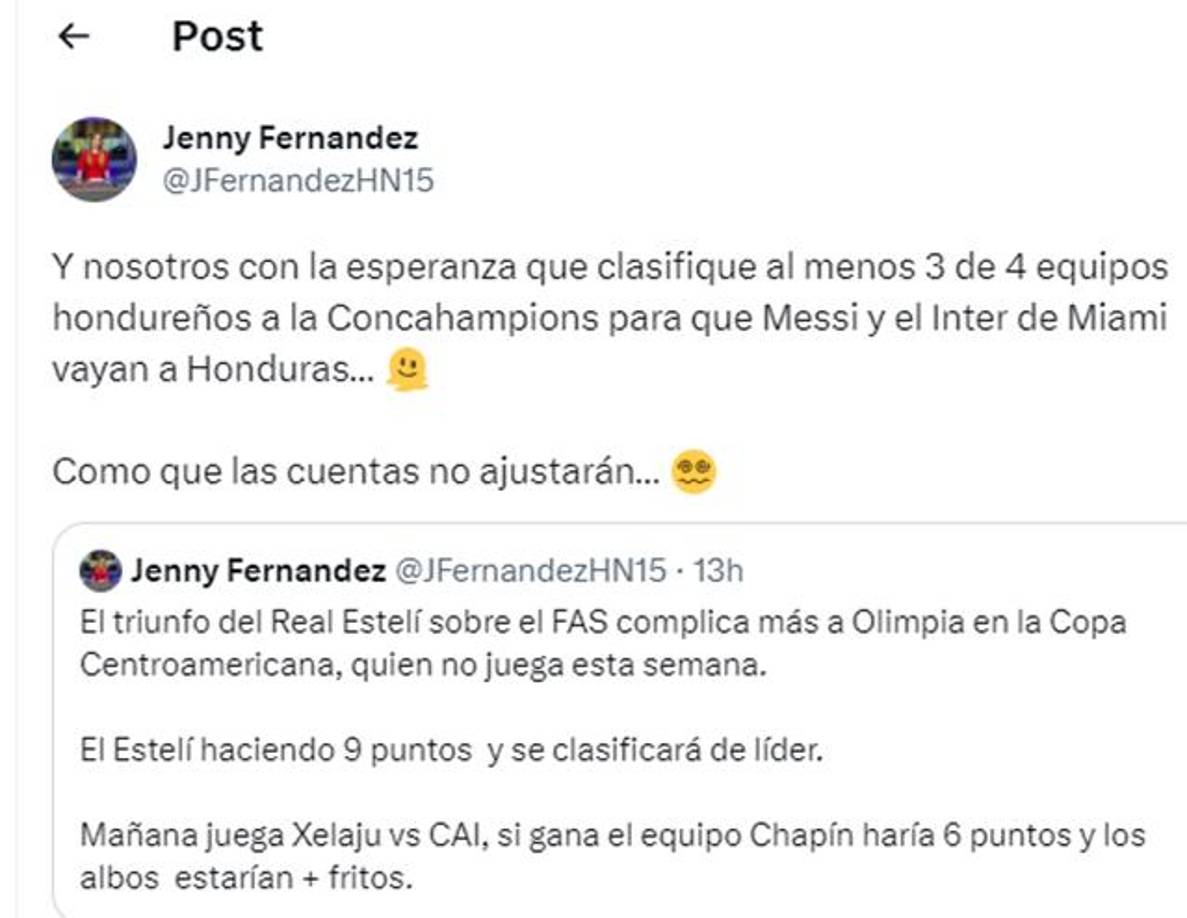Click the 'Post' header label

click(217, 37)
